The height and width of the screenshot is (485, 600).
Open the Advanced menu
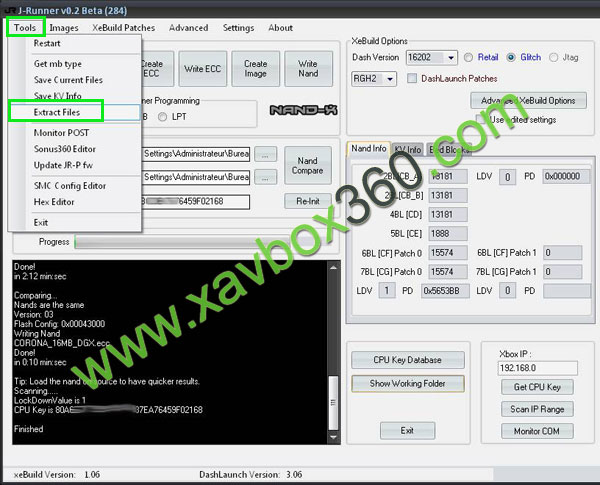(189, 28)
